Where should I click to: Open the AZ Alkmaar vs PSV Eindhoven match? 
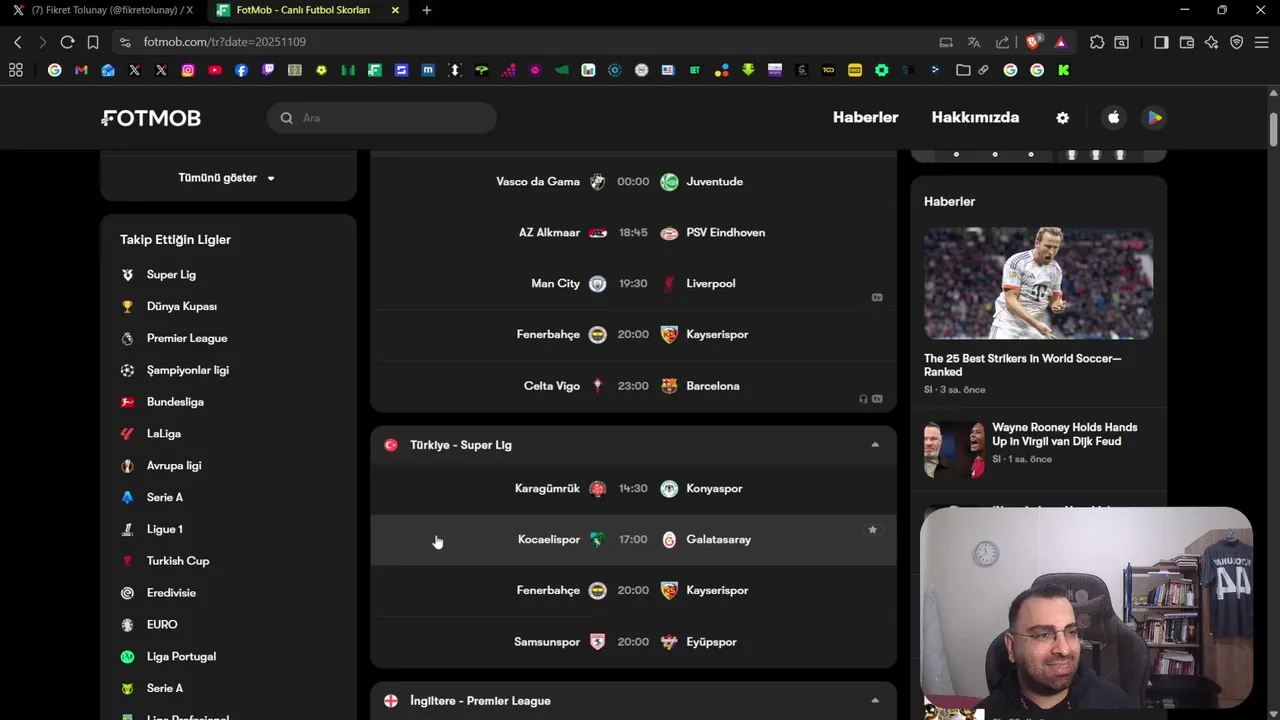[633, 233]
